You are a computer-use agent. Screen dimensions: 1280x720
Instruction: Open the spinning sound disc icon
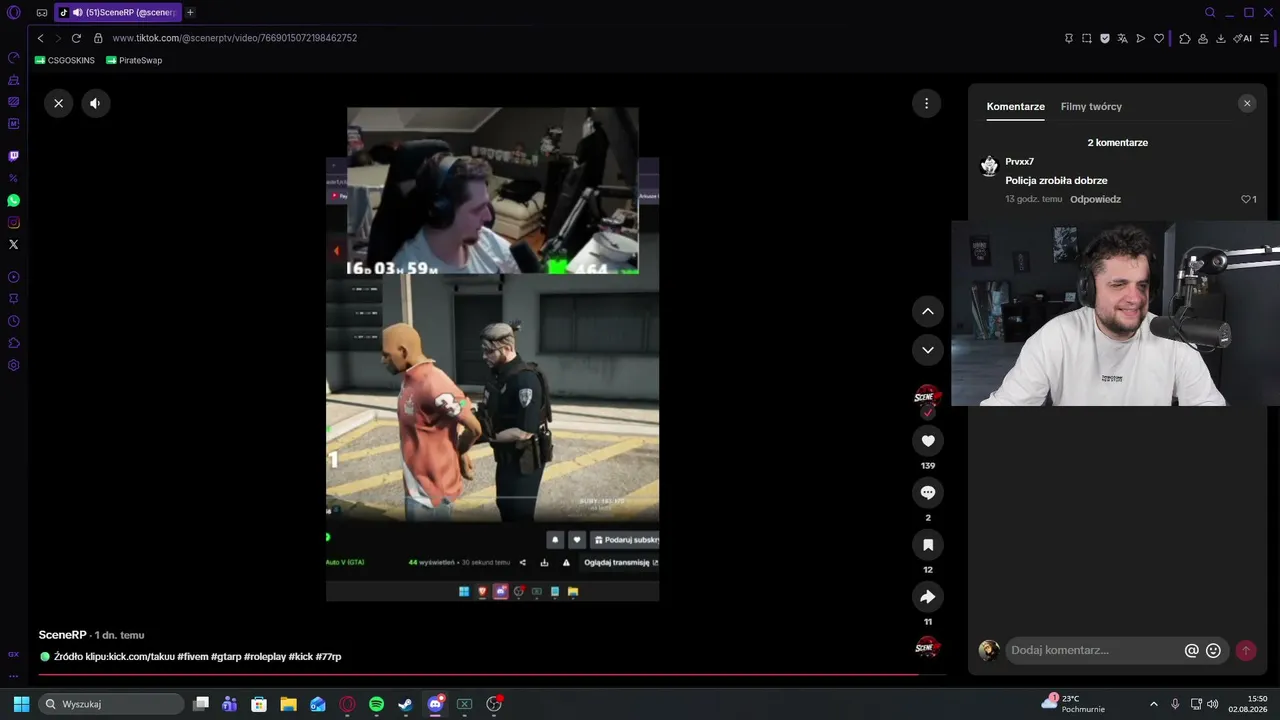[x=928, y=647]
